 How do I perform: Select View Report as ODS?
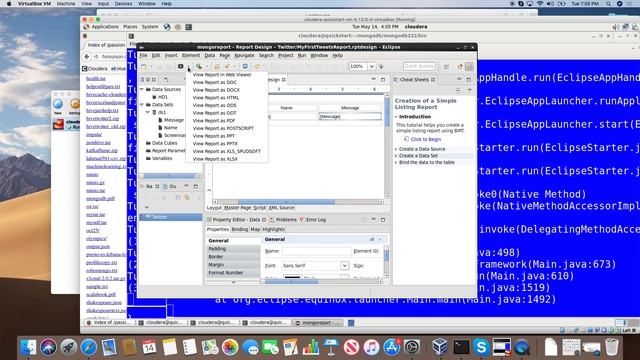tap(214, 105)
